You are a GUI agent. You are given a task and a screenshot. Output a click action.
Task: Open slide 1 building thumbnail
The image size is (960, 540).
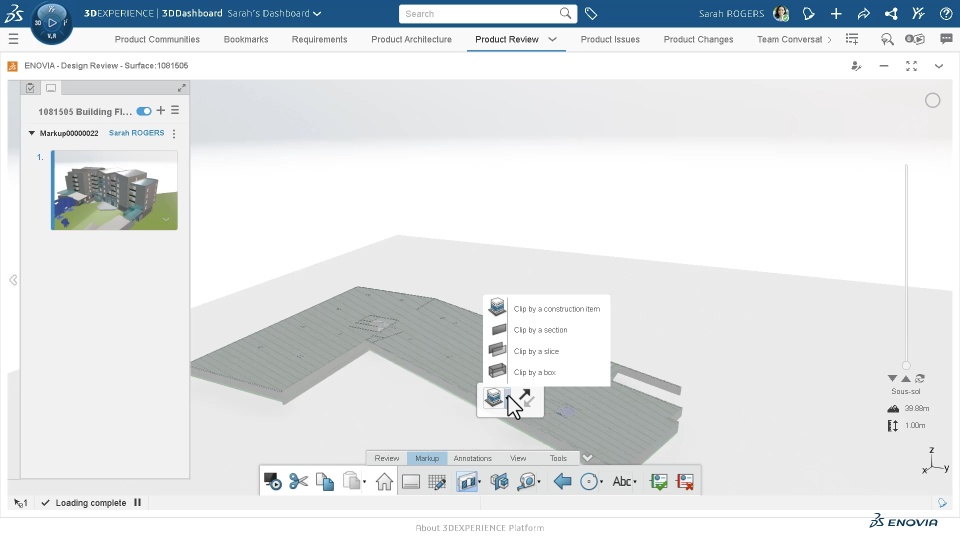(114, 190)
